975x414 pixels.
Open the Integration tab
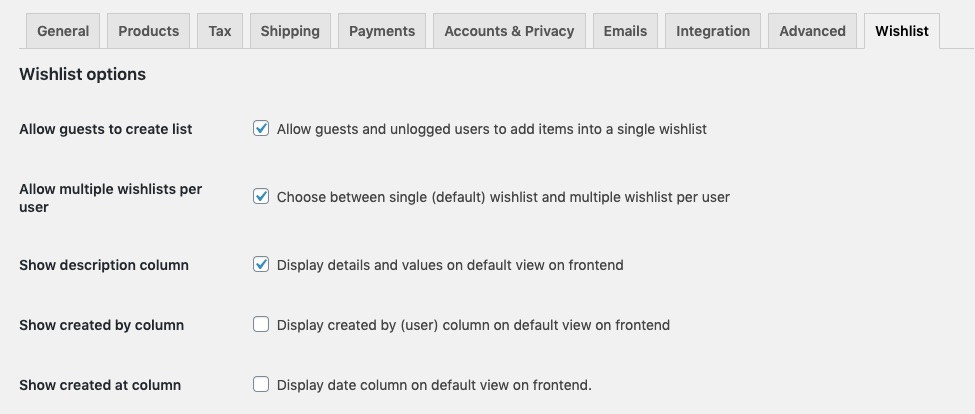pyautogui.click(x=713, y=31)
